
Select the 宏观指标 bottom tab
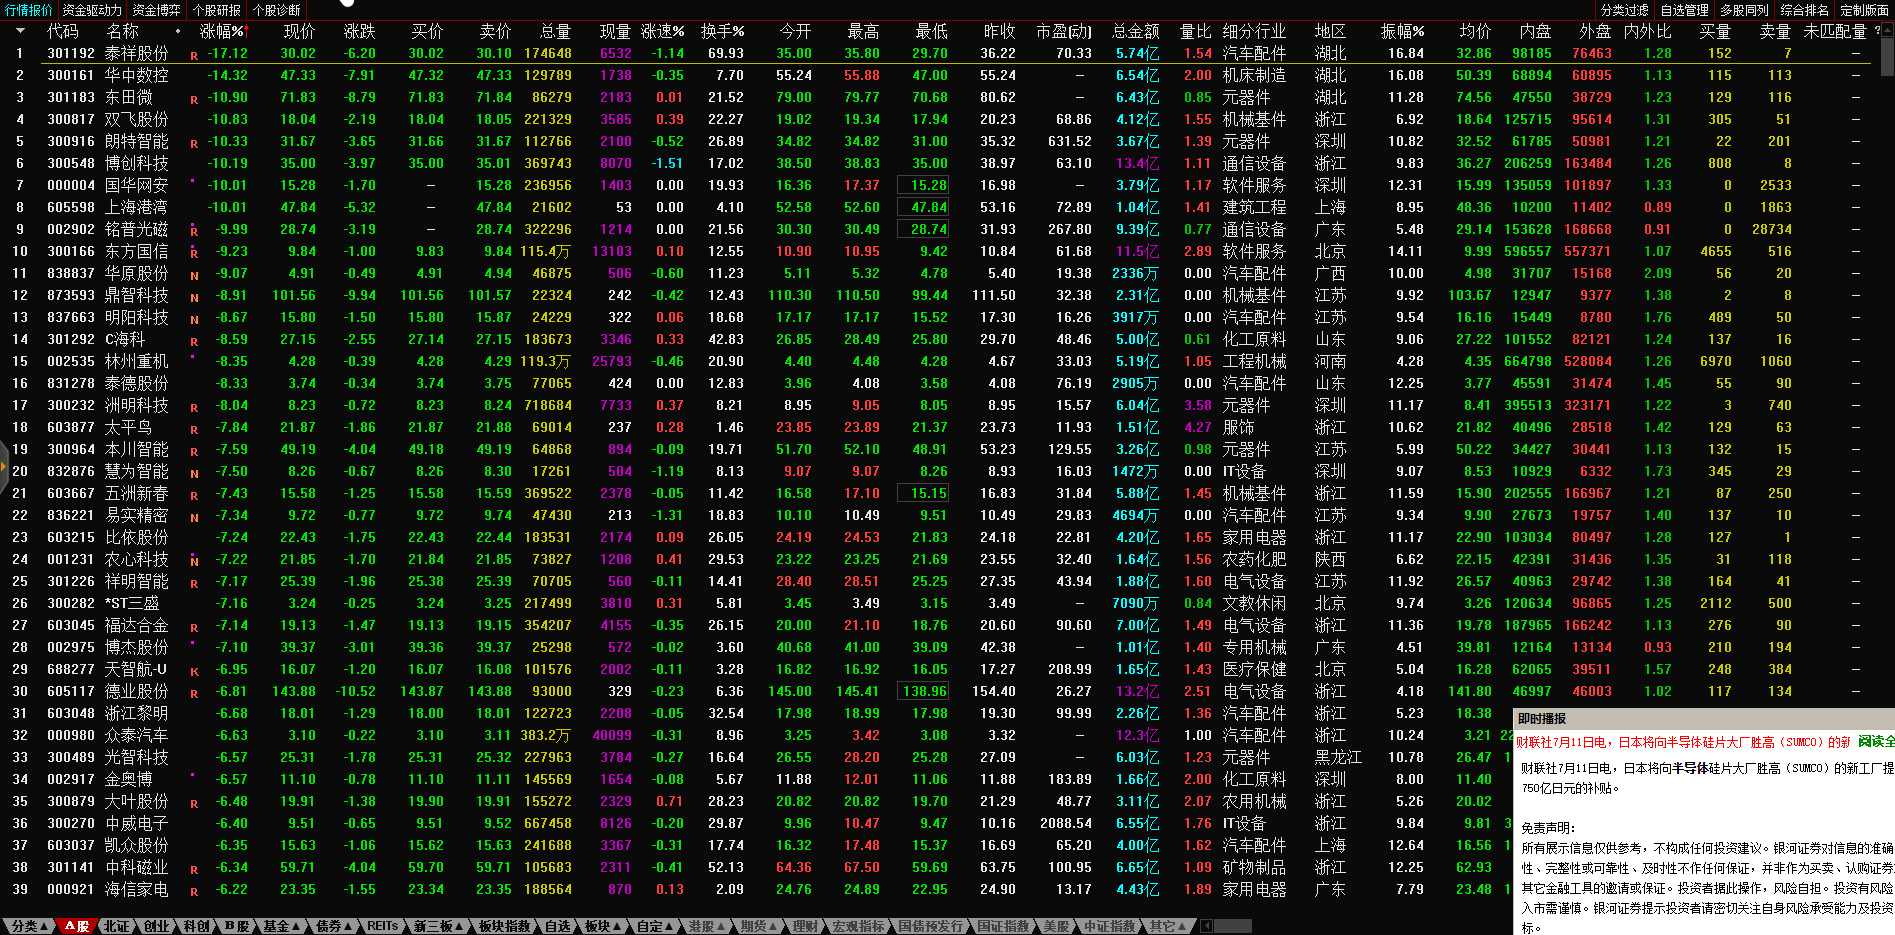tap(859, 926)
